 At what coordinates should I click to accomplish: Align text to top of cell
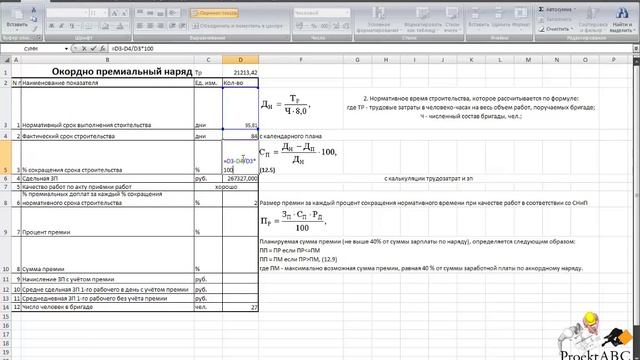point(140,13)
